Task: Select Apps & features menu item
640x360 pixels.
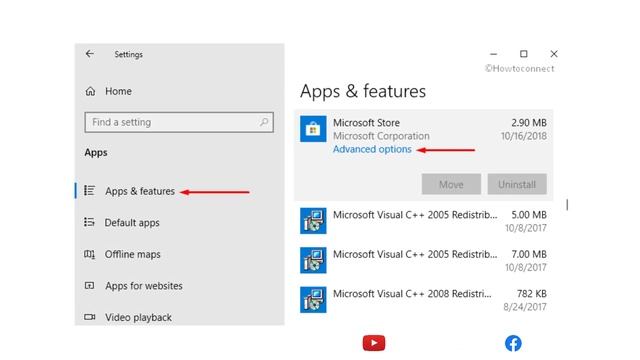Action: [x=140, y=191]
